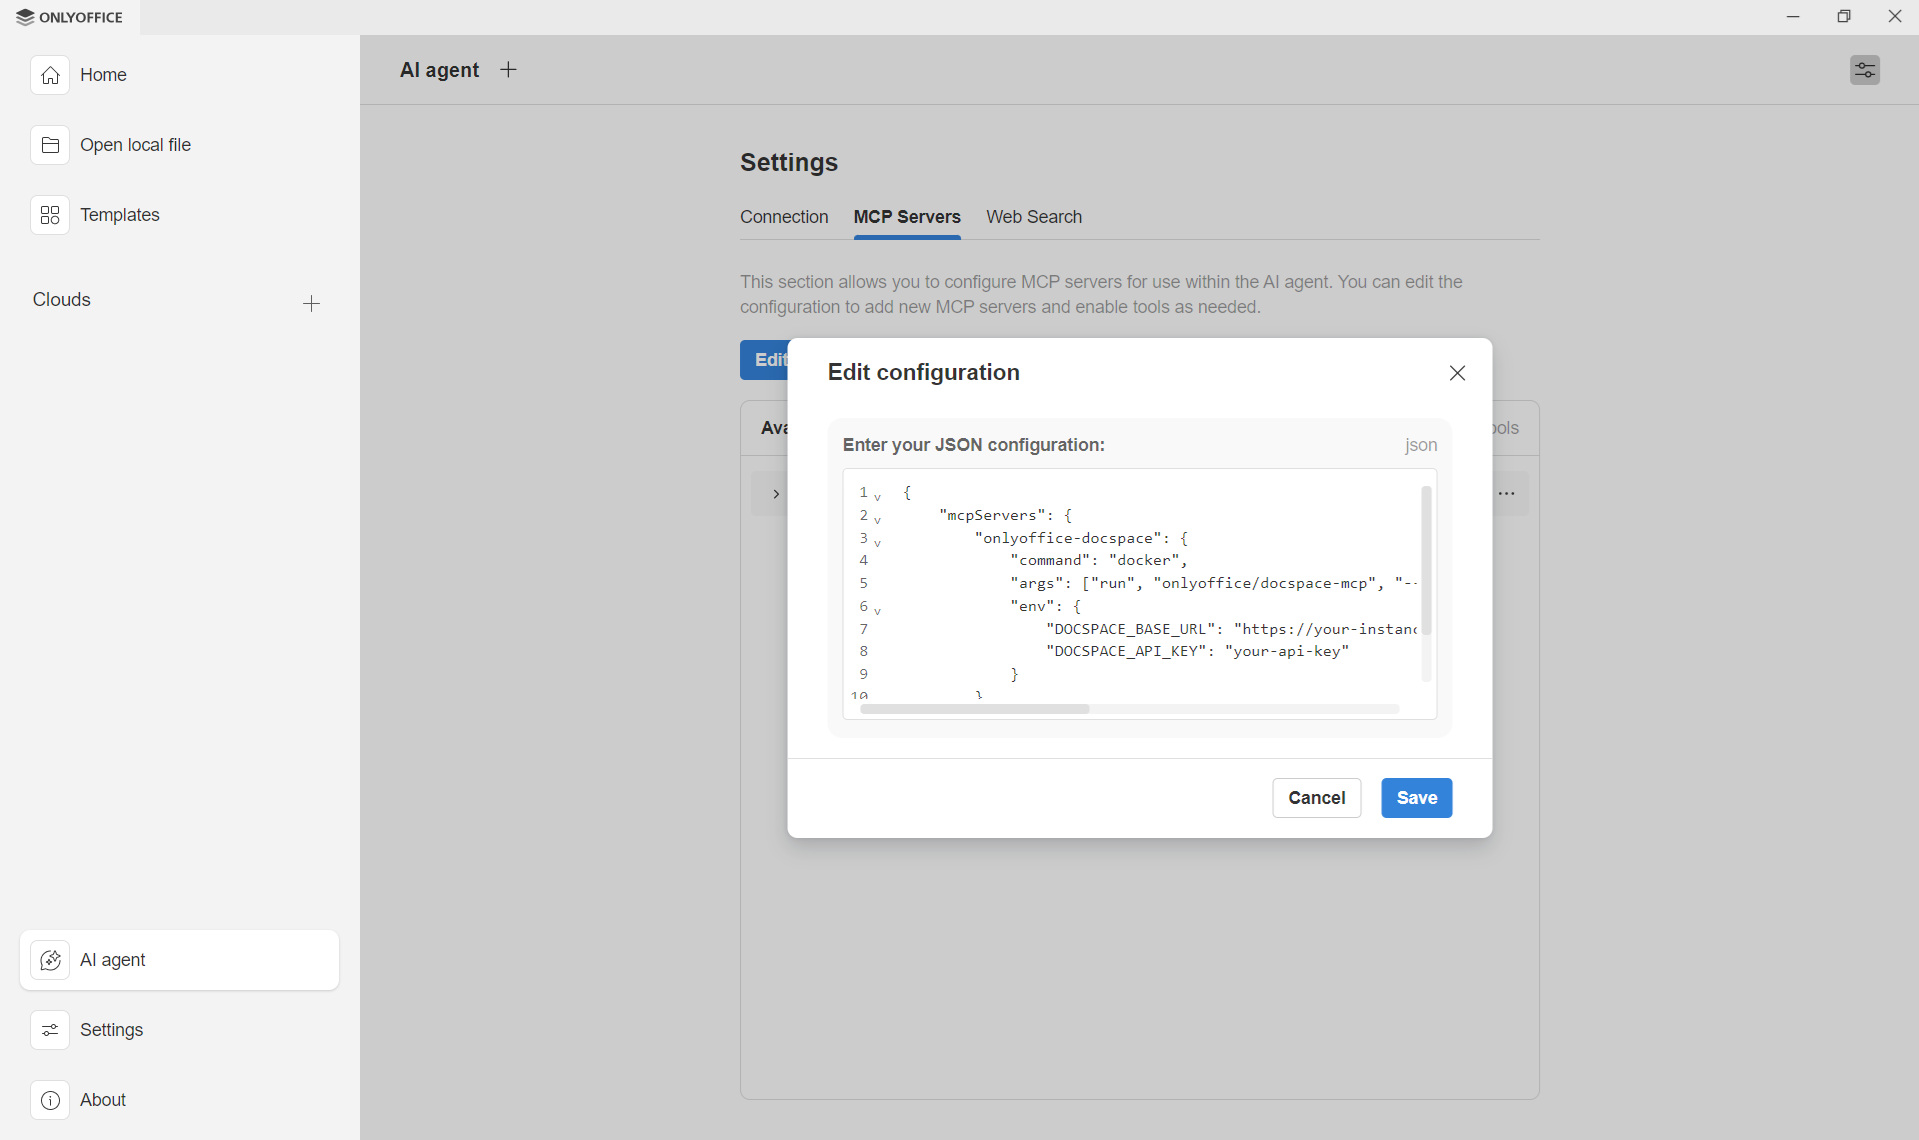Click the Open local file icon
Image resolution: width=1919 pixels, height=1140 pixels.
pos(50,144)
